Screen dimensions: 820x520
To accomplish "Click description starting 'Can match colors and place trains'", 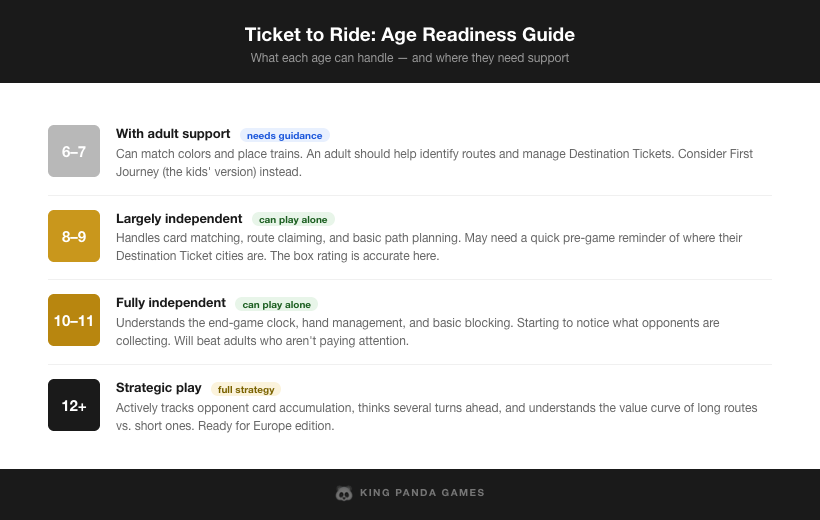I will (x=435, y=163).
